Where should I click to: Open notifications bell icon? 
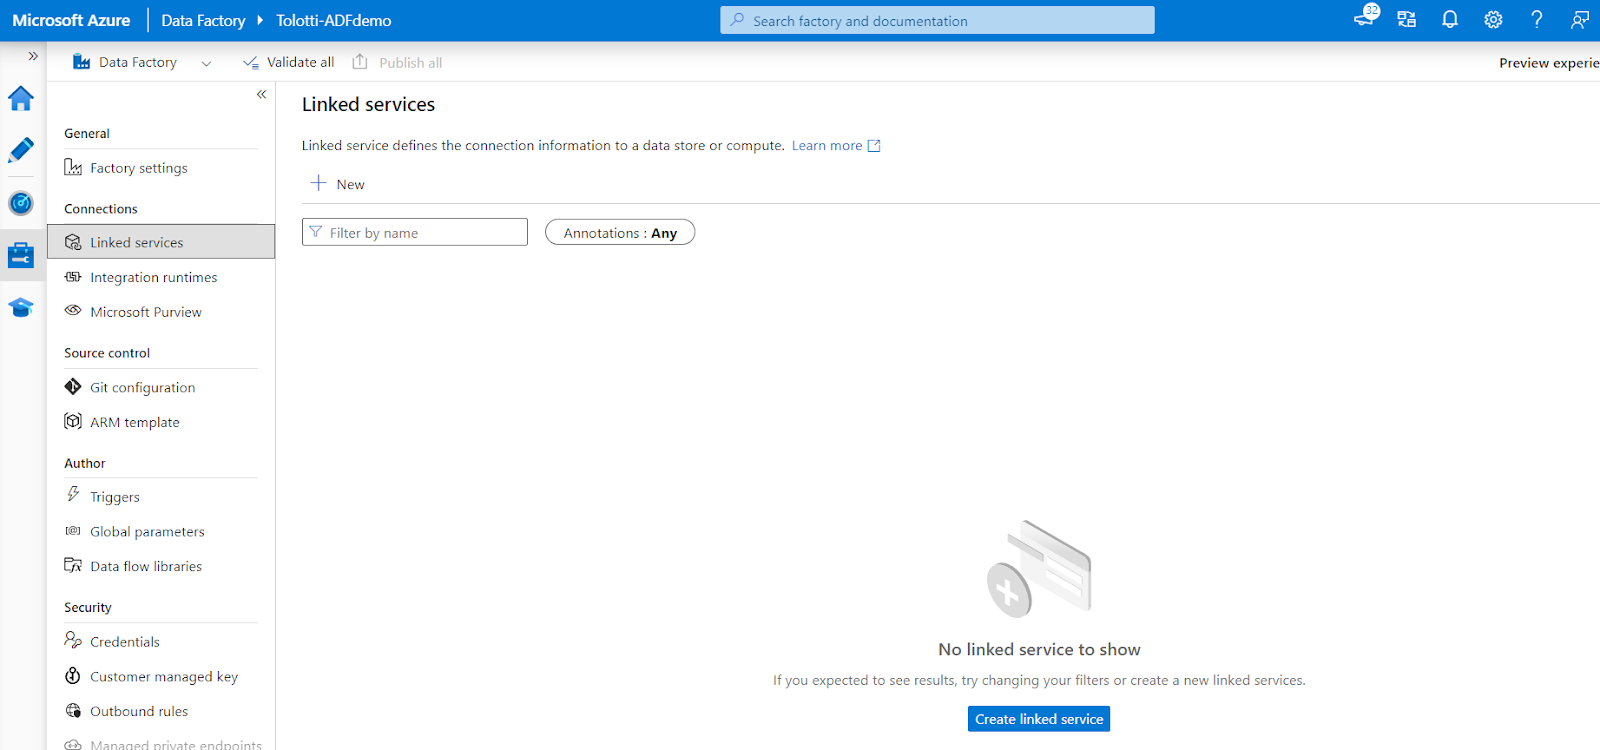coord(1450,20)
